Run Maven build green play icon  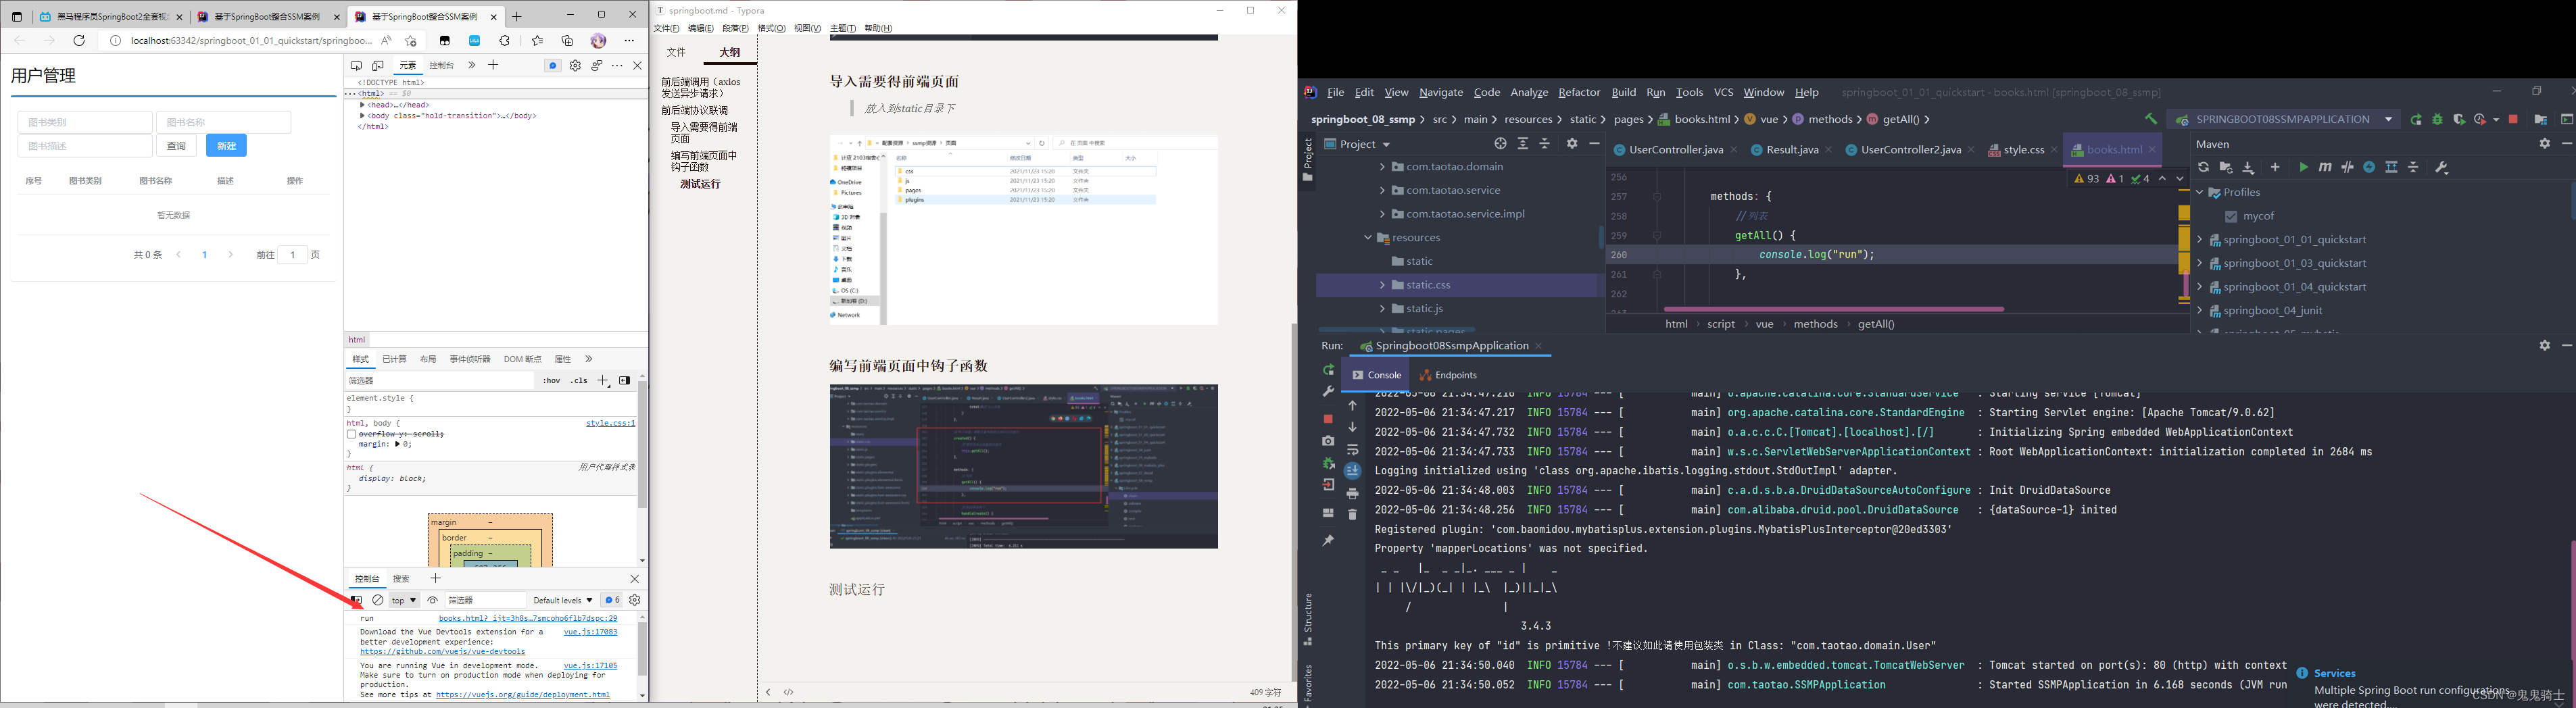click(2303, 167)
